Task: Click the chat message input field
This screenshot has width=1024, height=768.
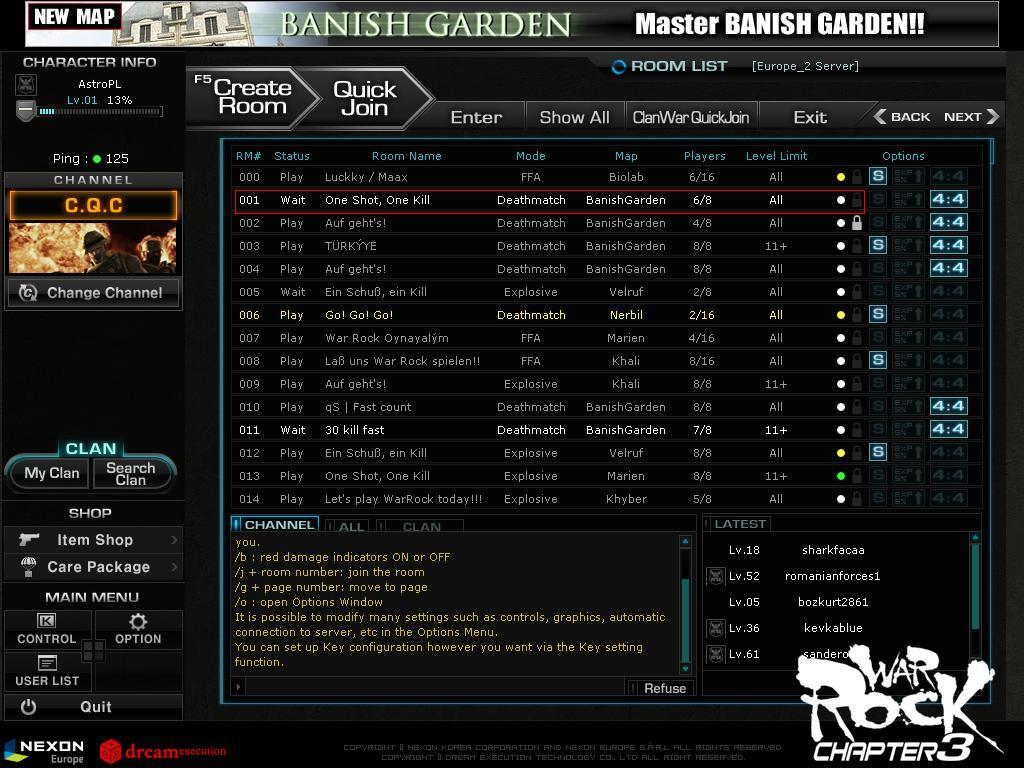Action: 435,687
